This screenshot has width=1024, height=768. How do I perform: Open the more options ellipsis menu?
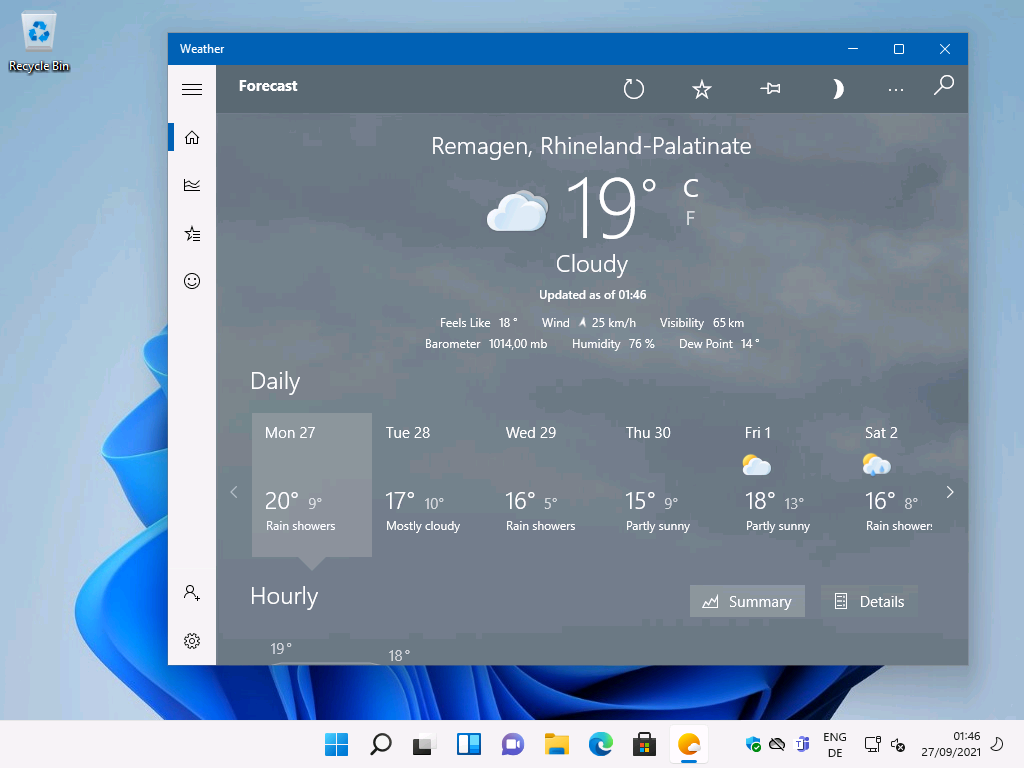(x=896, y=89)
